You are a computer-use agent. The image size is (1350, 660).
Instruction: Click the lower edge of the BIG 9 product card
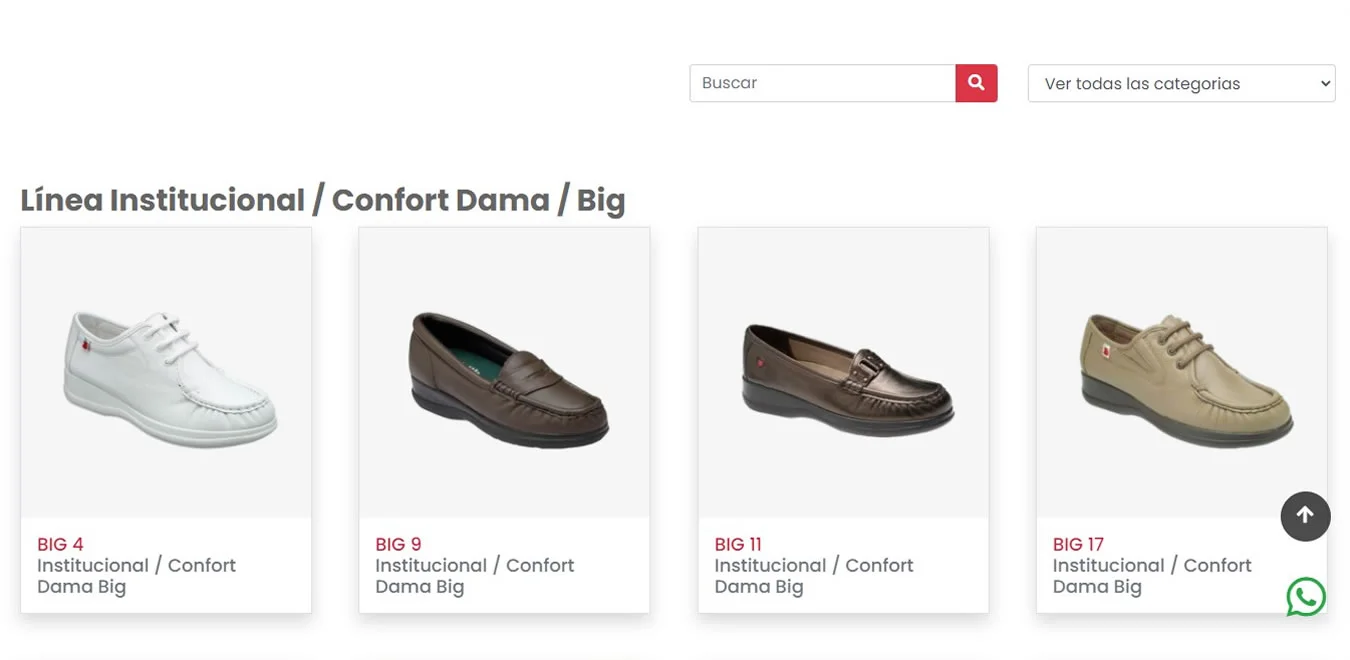click(504, 608)
